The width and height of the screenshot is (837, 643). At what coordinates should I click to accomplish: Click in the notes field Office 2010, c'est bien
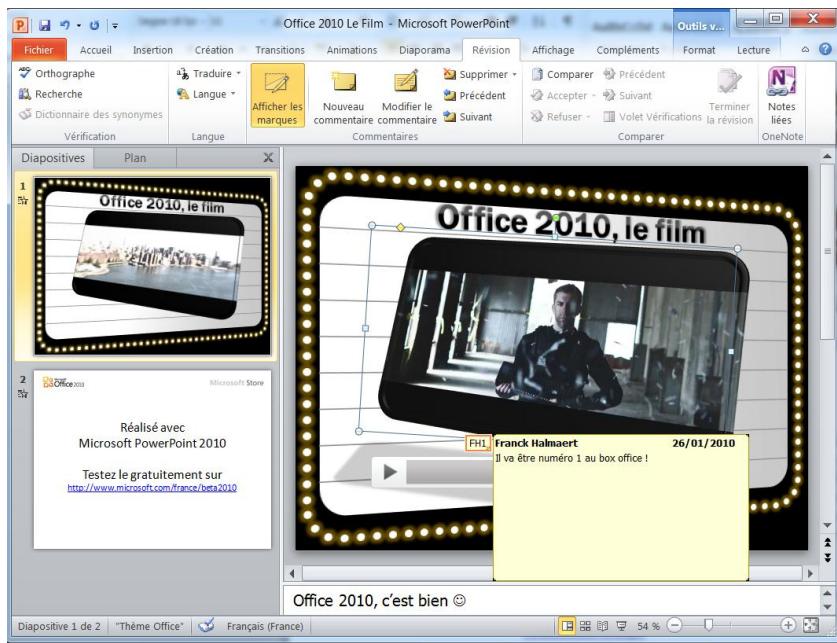coord(552,600)
